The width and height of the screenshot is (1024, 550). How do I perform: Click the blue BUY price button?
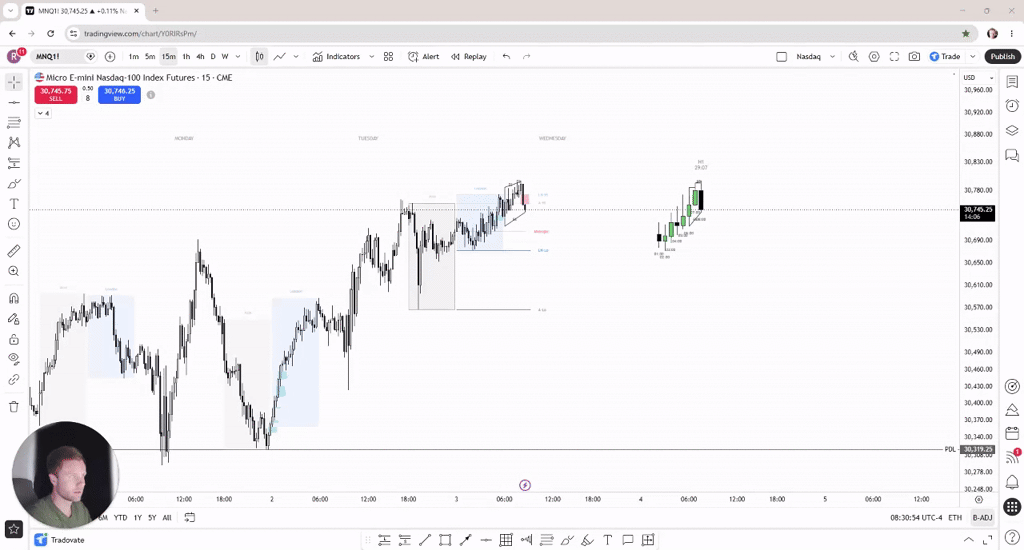pos(120,95)
